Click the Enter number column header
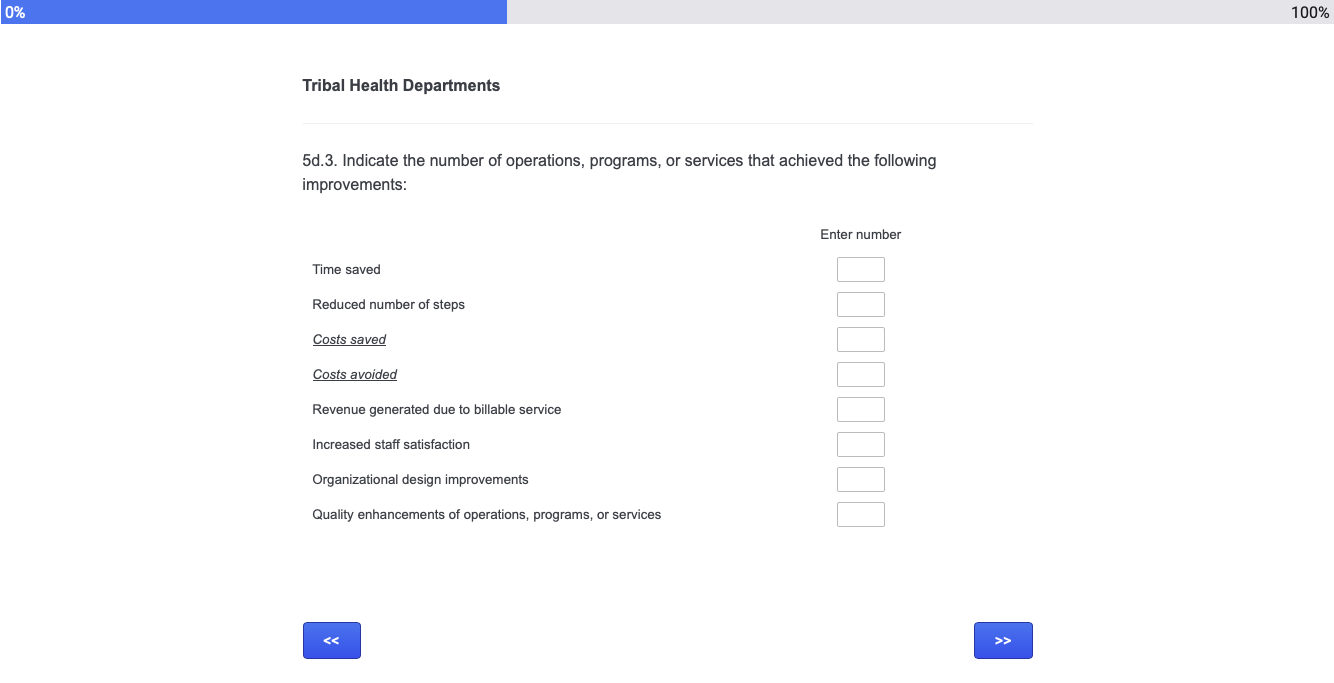1334x683 pixels. (860, 235)
